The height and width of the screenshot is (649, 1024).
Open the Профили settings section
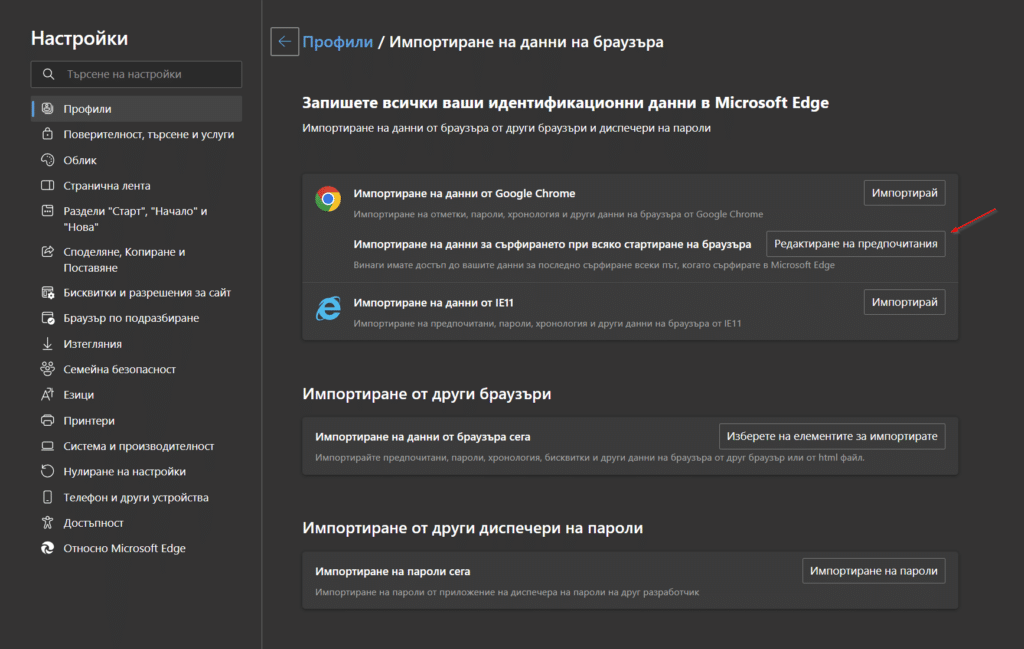pos(136,108)
